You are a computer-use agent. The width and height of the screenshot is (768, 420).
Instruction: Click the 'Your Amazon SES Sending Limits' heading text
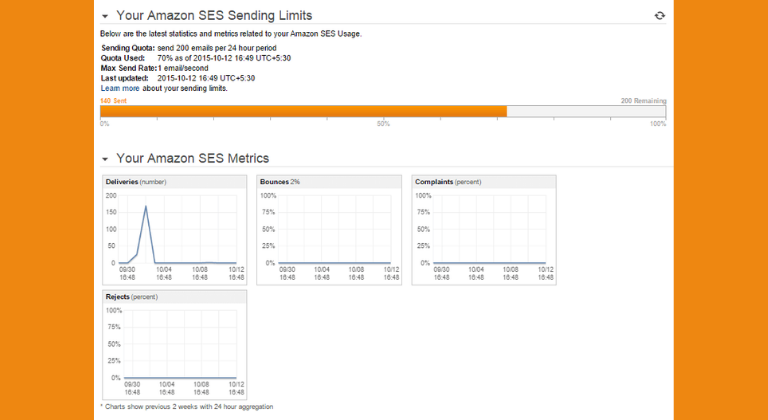point(213,16)
